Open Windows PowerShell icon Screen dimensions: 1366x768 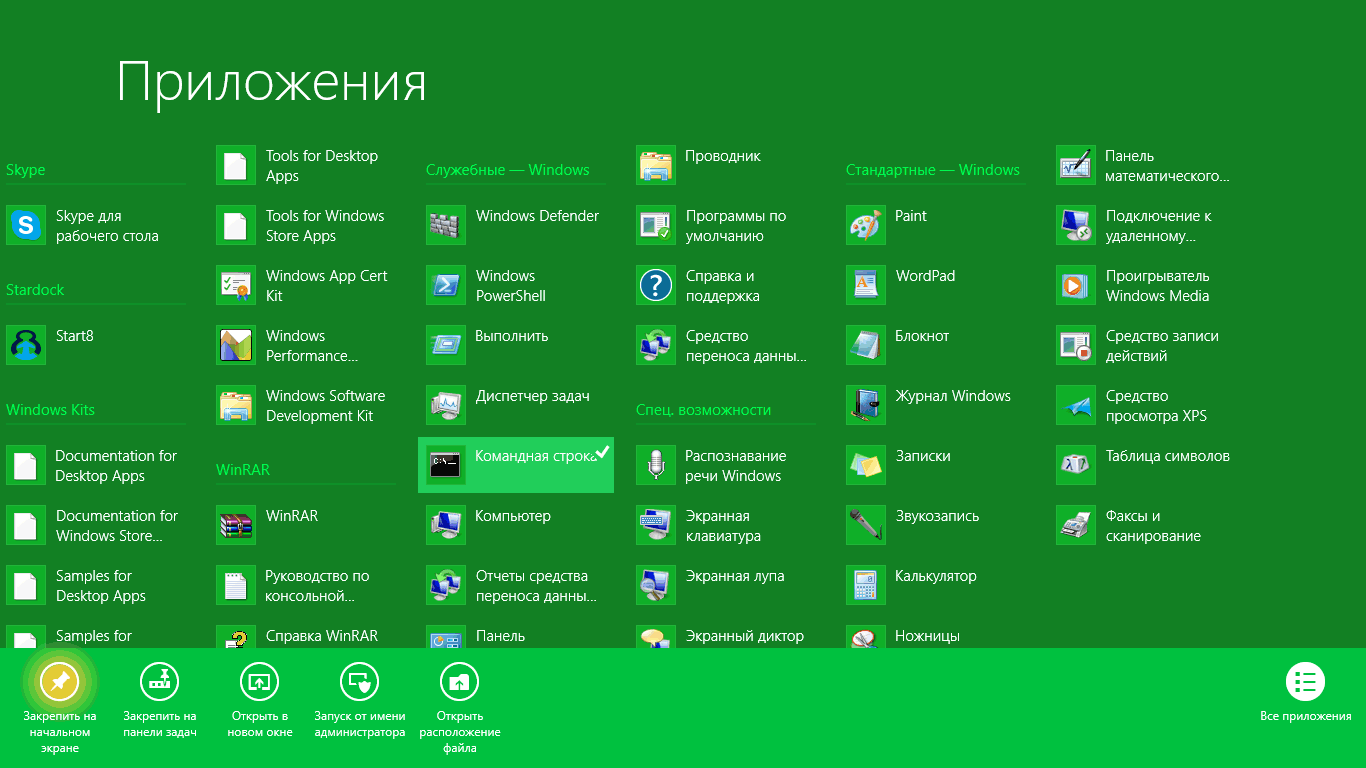point(446,286)
